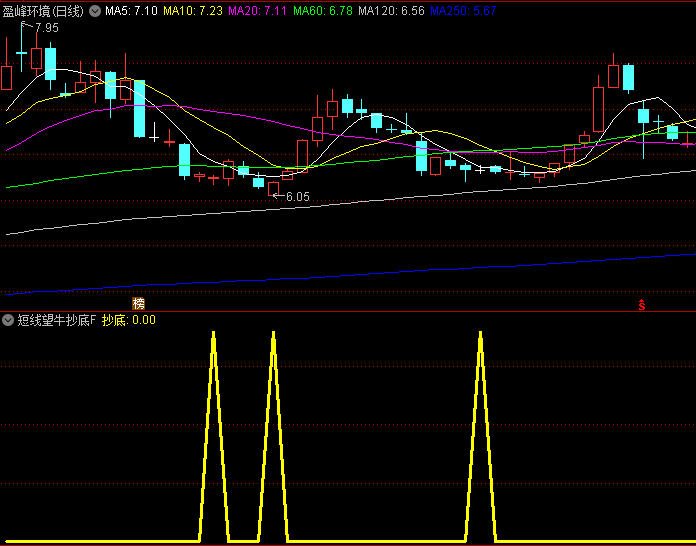Click the blue MA250 value label
The height and width of the screenshot is (546, 696).
click(x=463, y=11)
